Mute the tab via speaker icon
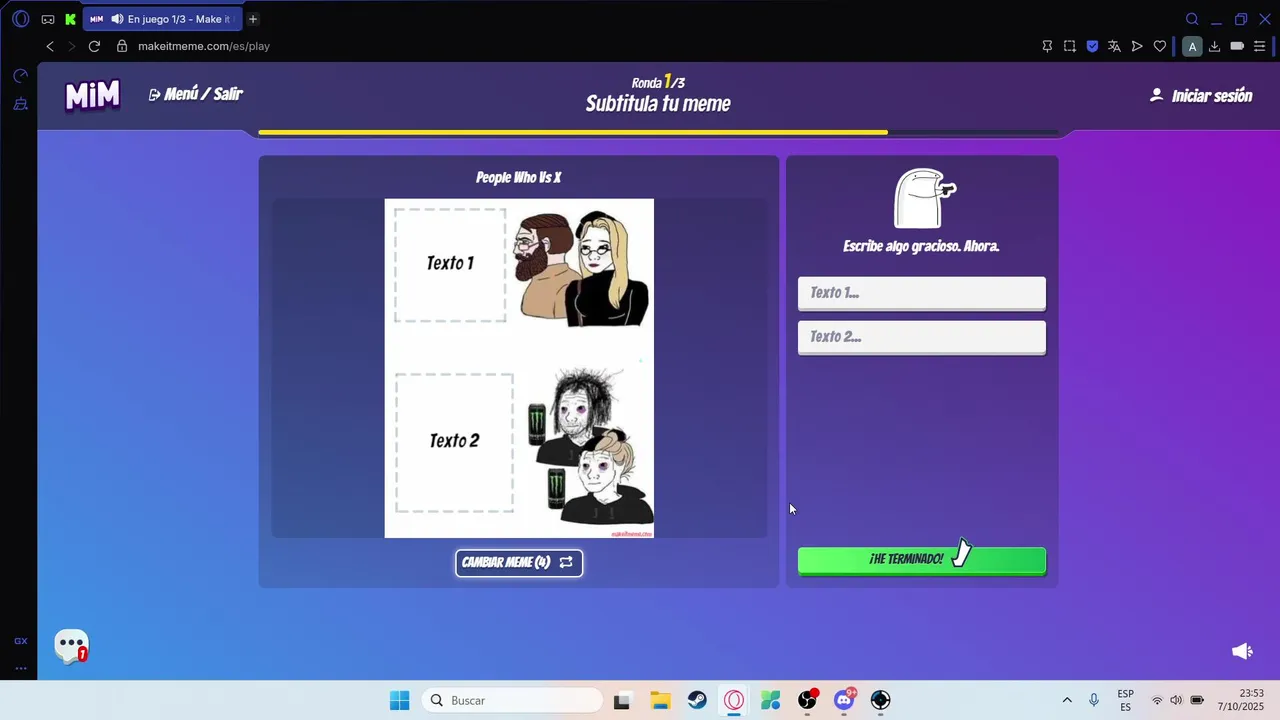 117,19
